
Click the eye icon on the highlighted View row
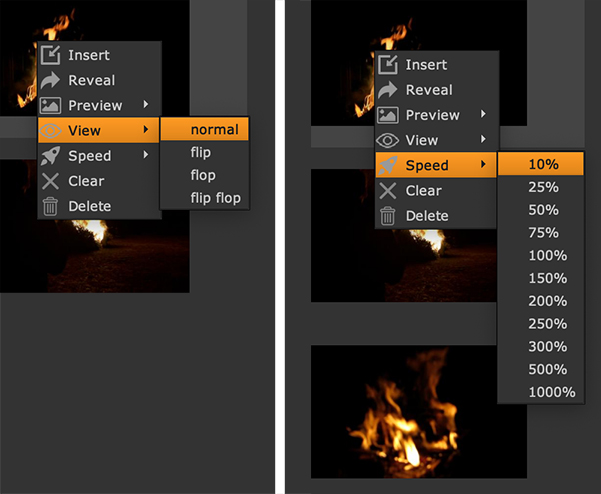click(x=50, y=130)
